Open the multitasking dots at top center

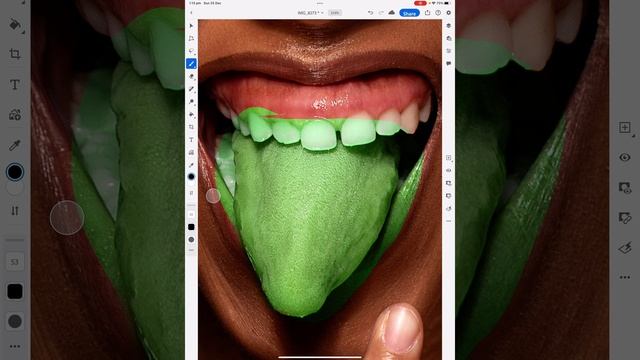[320, 3]
